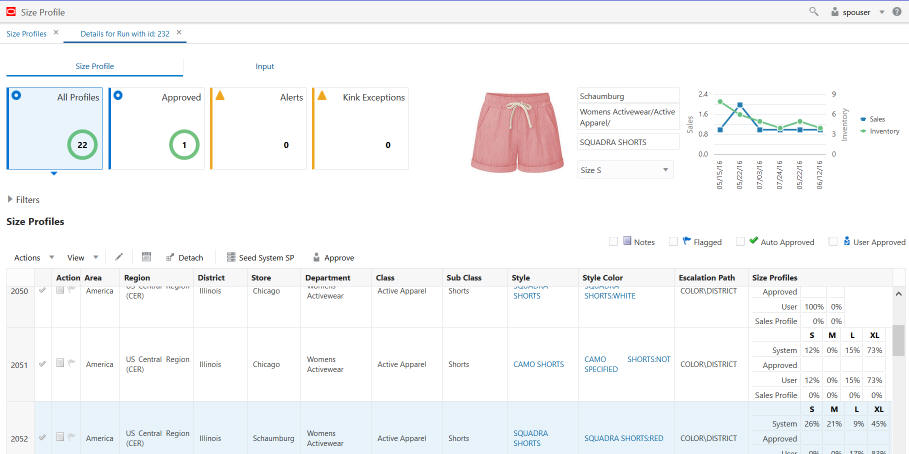
Task: Tick the action checkbox in row 2052
Action: click(60, 437)
